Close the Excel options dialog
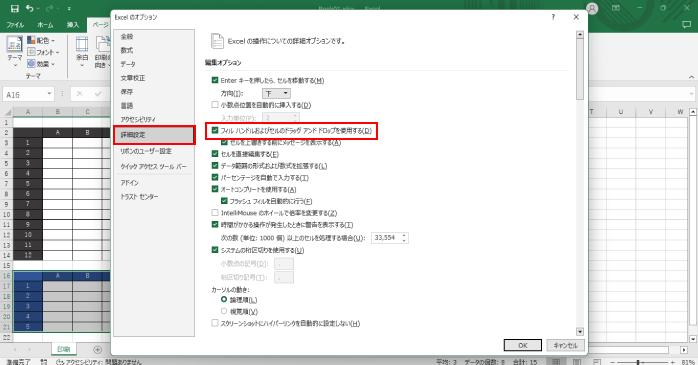 (576, 17)
